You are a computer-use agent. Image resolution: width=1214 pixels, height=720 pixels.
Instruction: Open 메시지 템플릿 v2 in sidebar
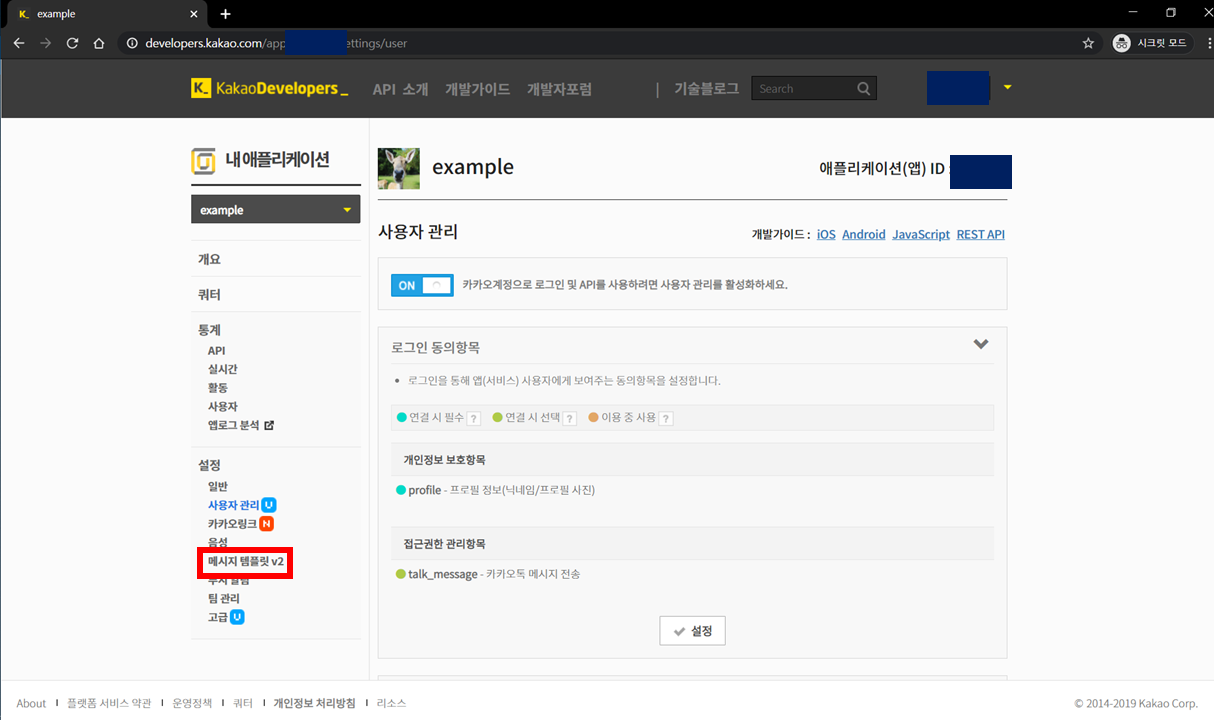tap(246, 562)
